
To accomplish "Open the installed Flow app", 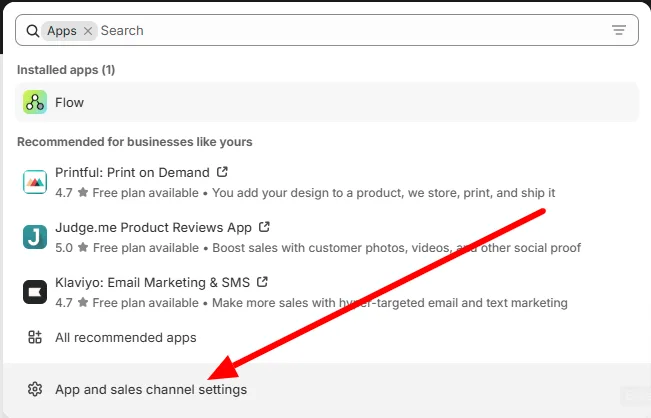I will point(327,102).
